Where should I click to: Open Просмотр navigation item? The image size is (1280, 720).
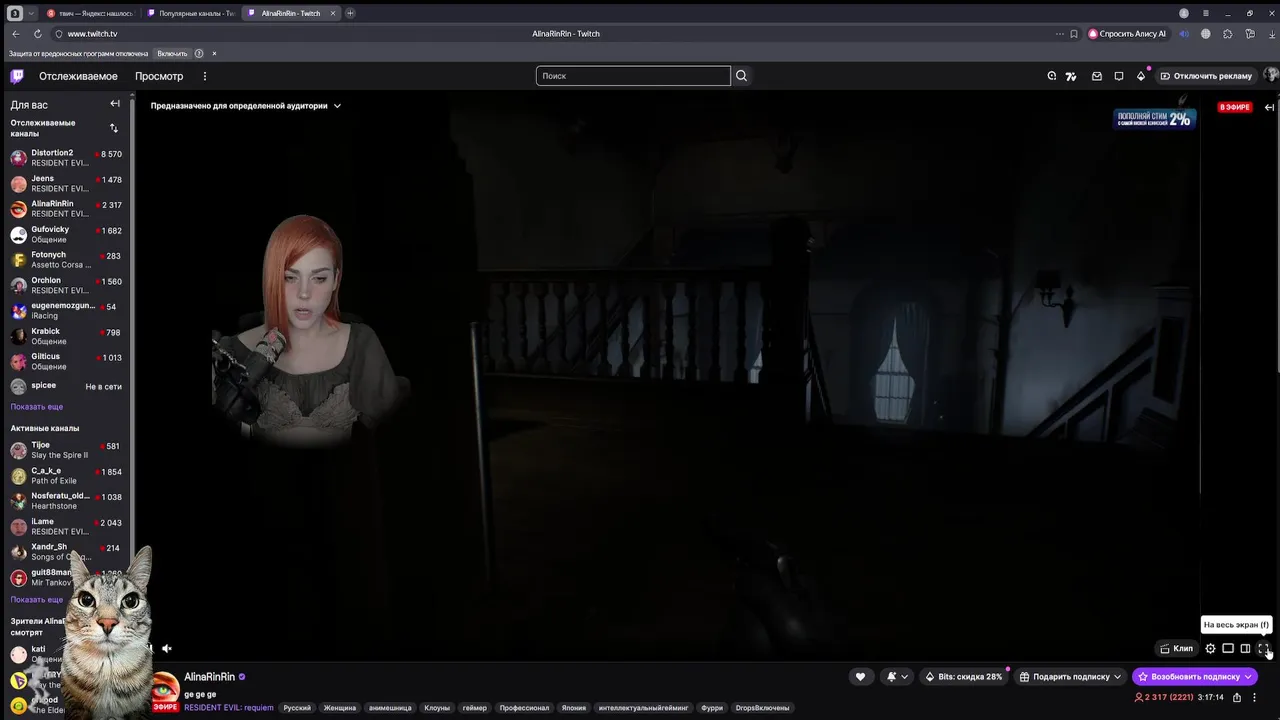click(159, 76)
